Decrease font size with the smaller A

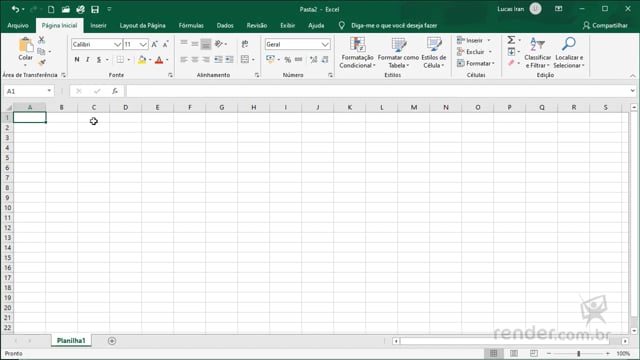[x=165, y=44]
